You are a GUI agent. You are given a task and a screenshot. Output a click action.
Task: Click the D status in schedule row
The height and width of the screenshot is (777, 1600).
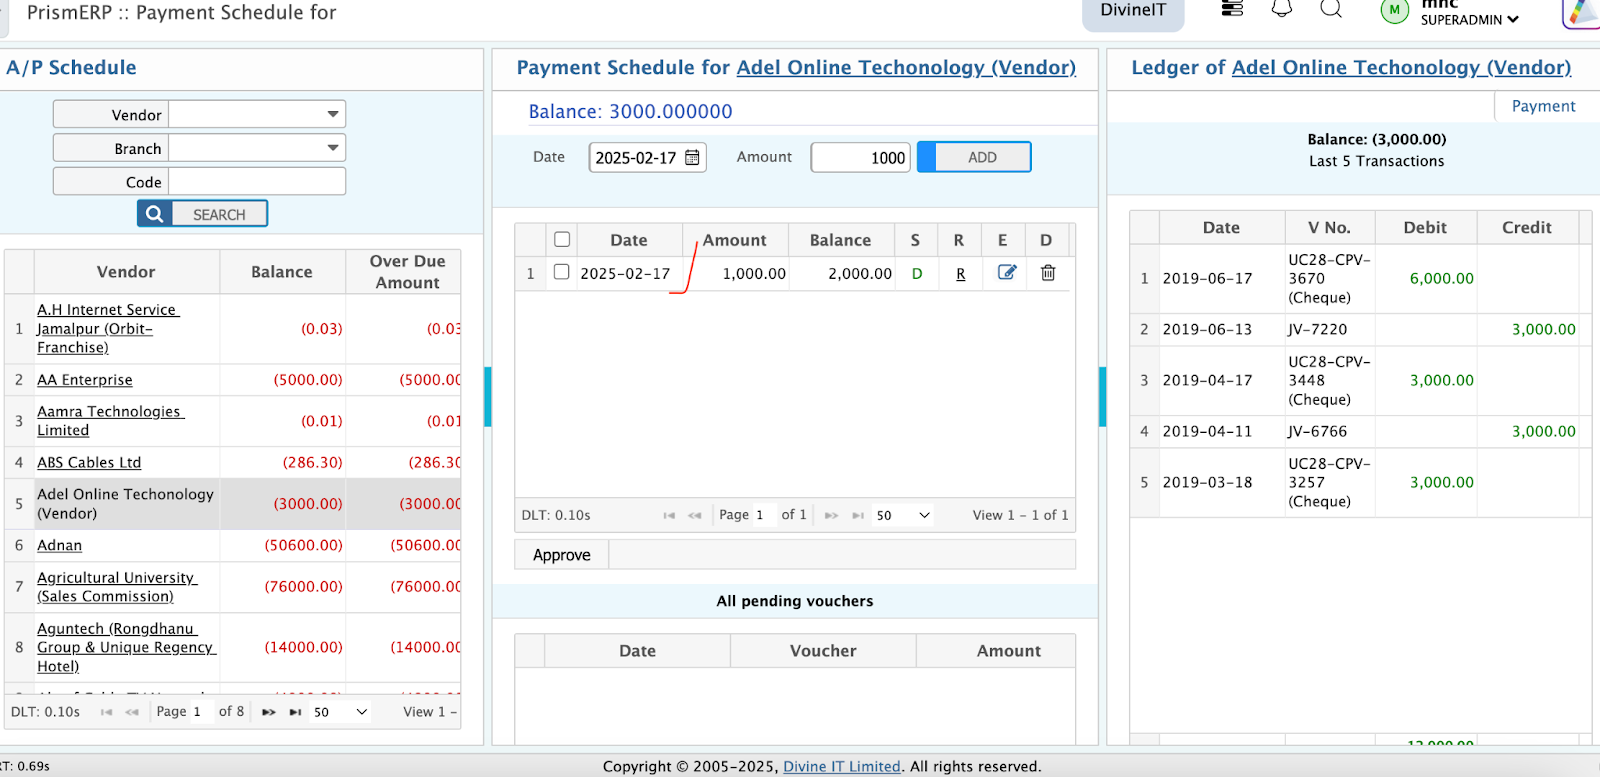[x=917, y=274]
